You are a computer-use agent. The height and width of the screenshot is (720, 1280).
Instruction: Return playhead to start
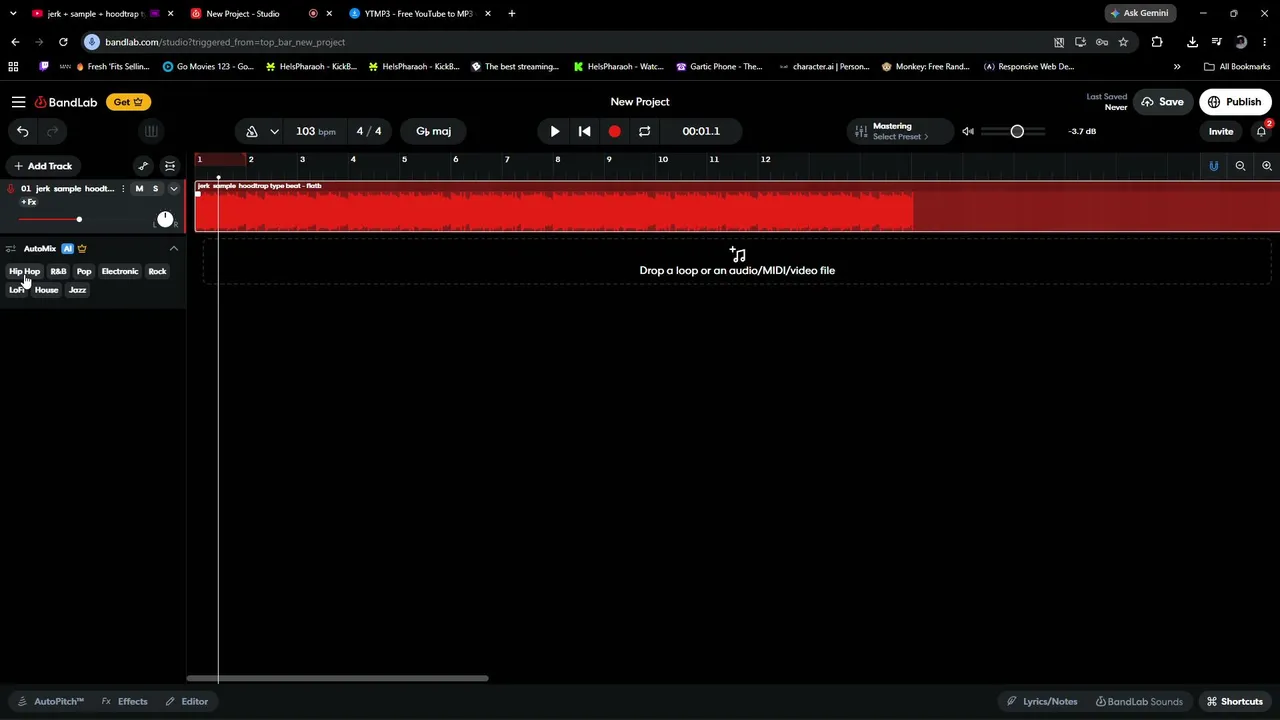click(x=585, y=131)
